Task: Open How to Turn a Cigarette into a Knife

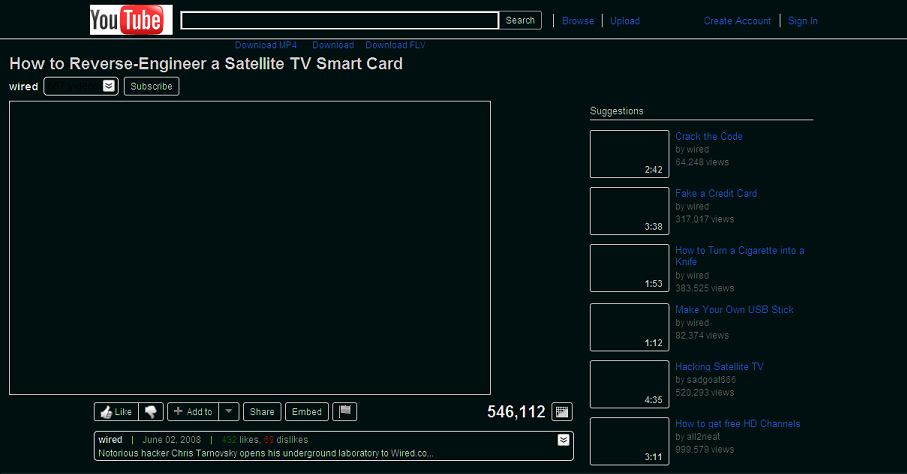Action: tap(739, 256)
